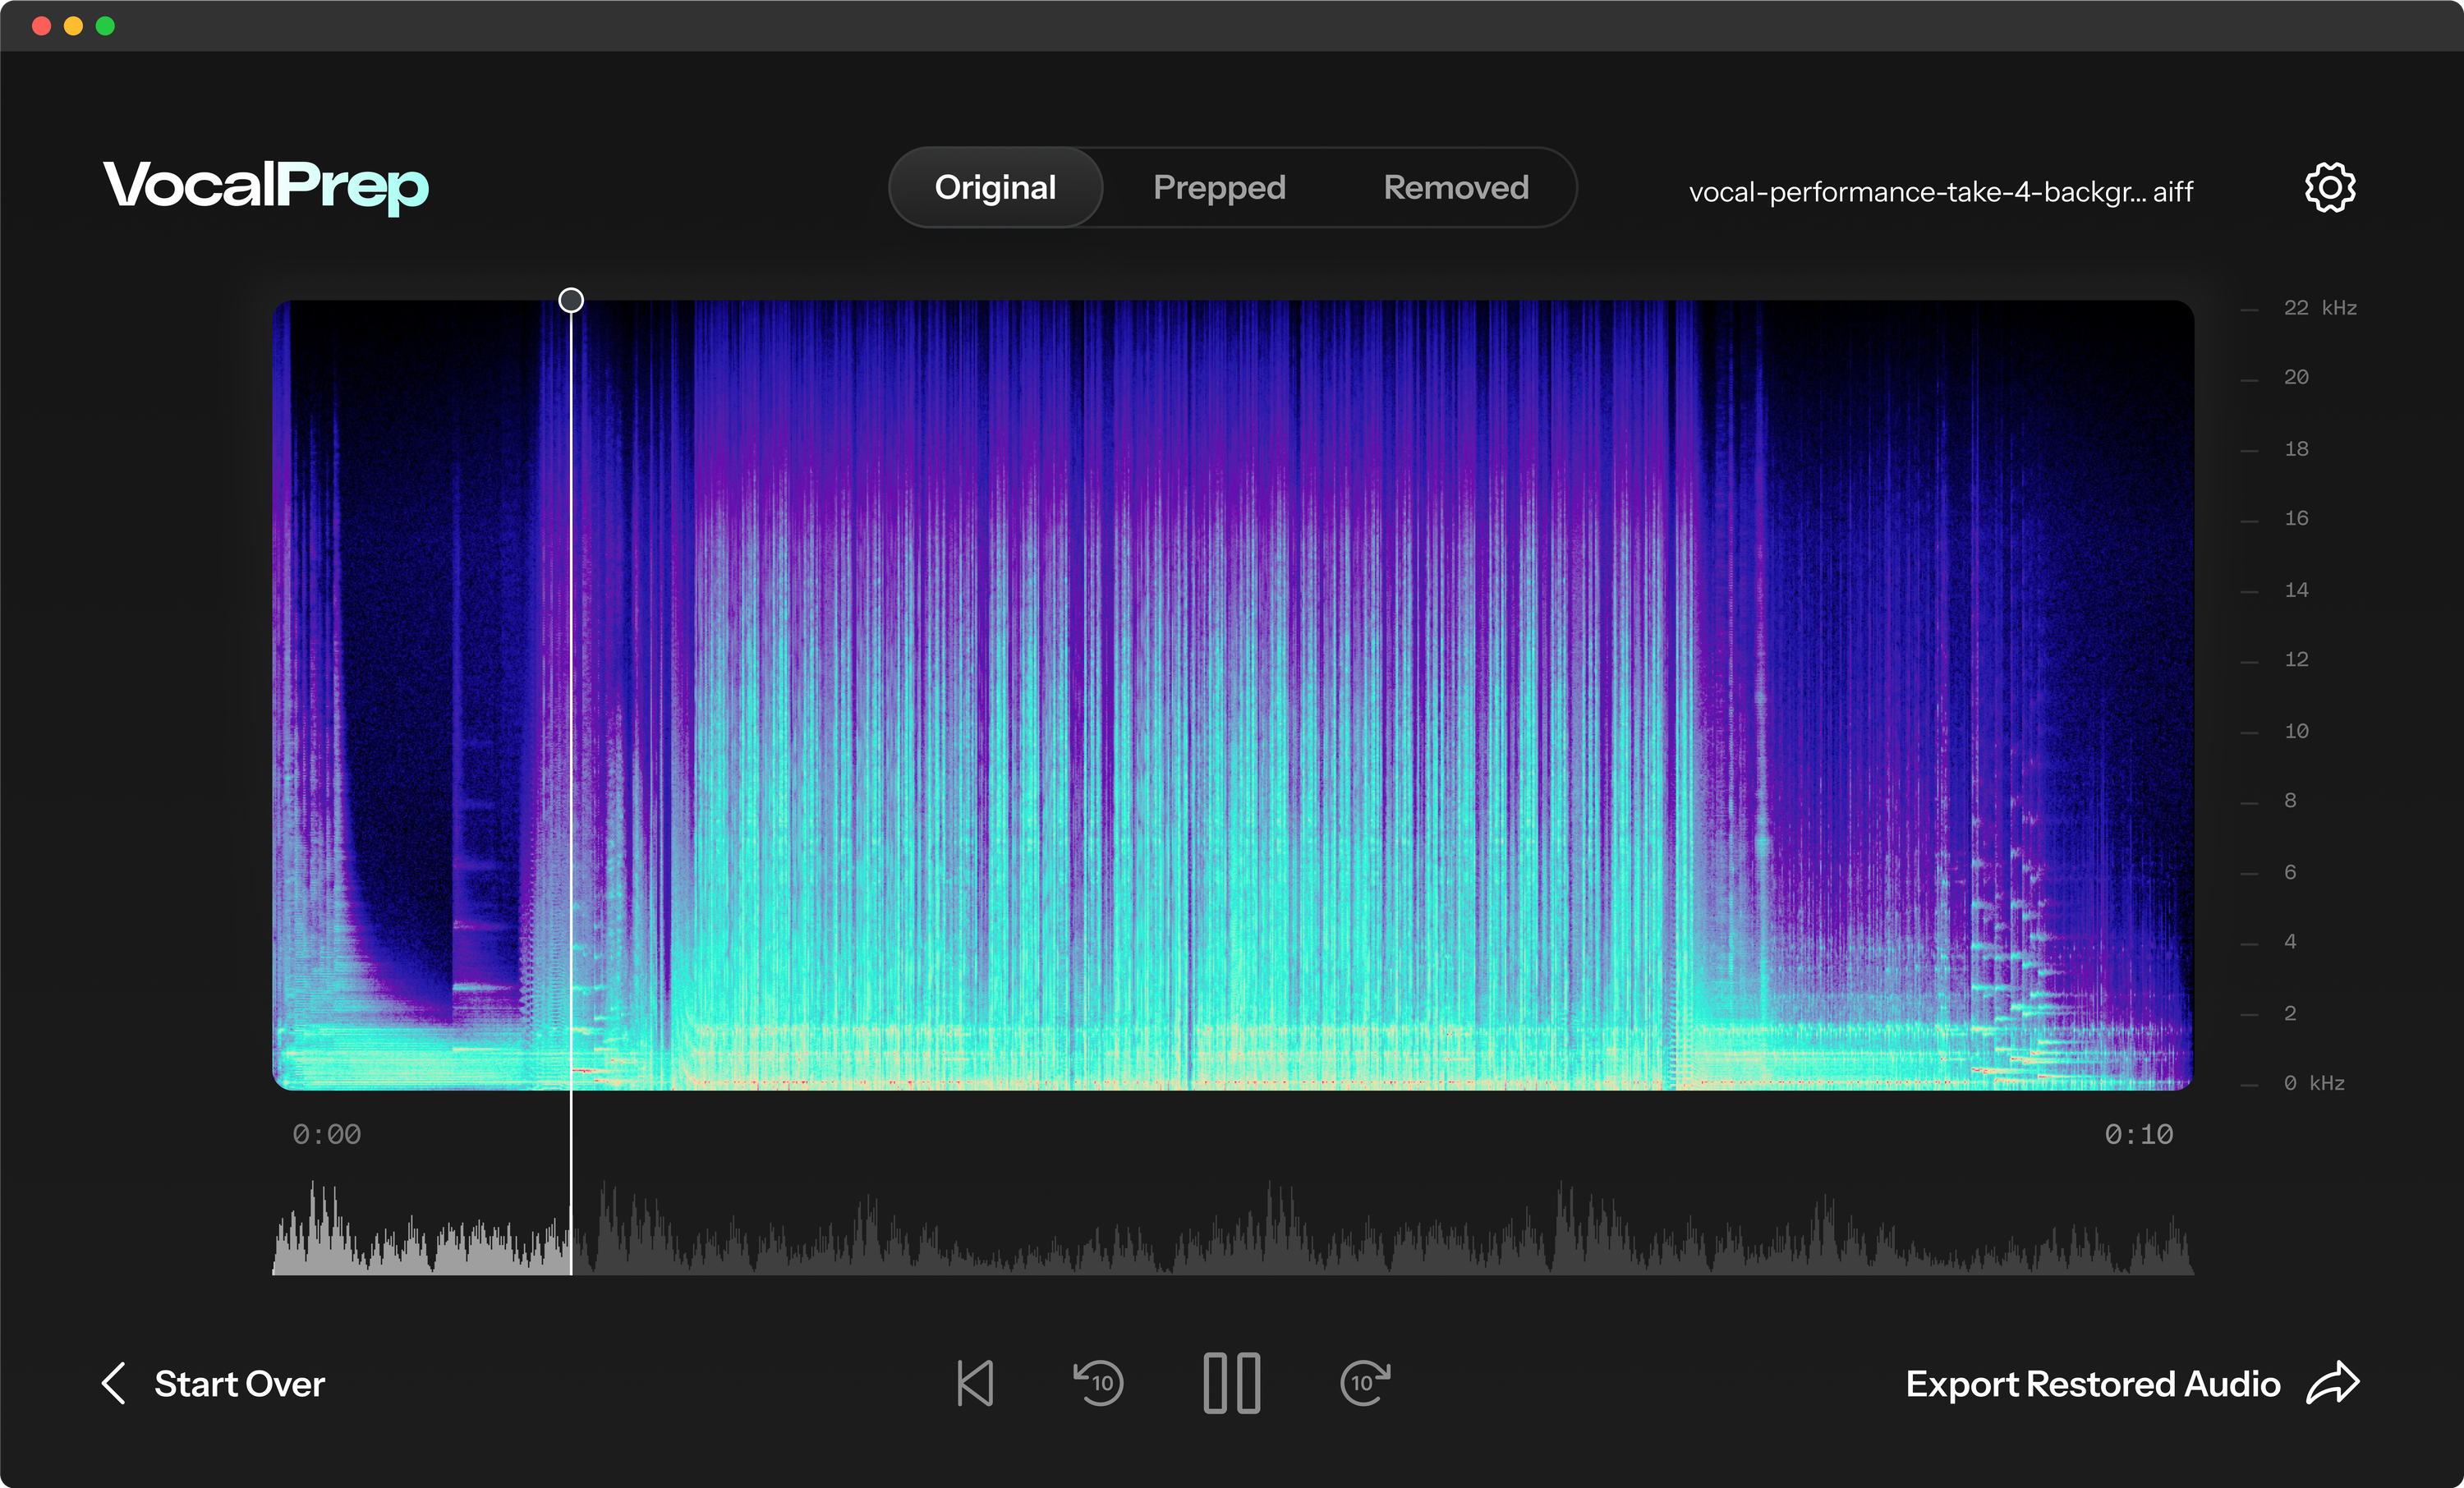Click the truncated filename to reveal full name

[1940, 191]
